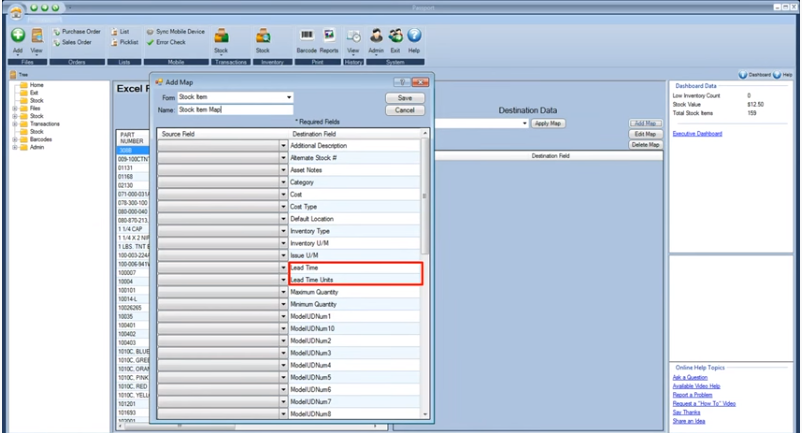Viewport: 802px width, 433px height.
Task: Select the Print ribbon group label
Action: click(x=317, y=62)
